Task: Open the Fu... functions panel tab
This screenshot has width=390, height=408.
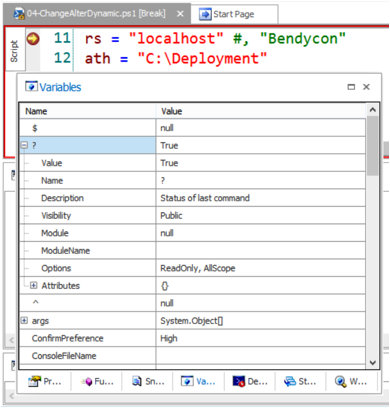Action: tap(97, 381)
